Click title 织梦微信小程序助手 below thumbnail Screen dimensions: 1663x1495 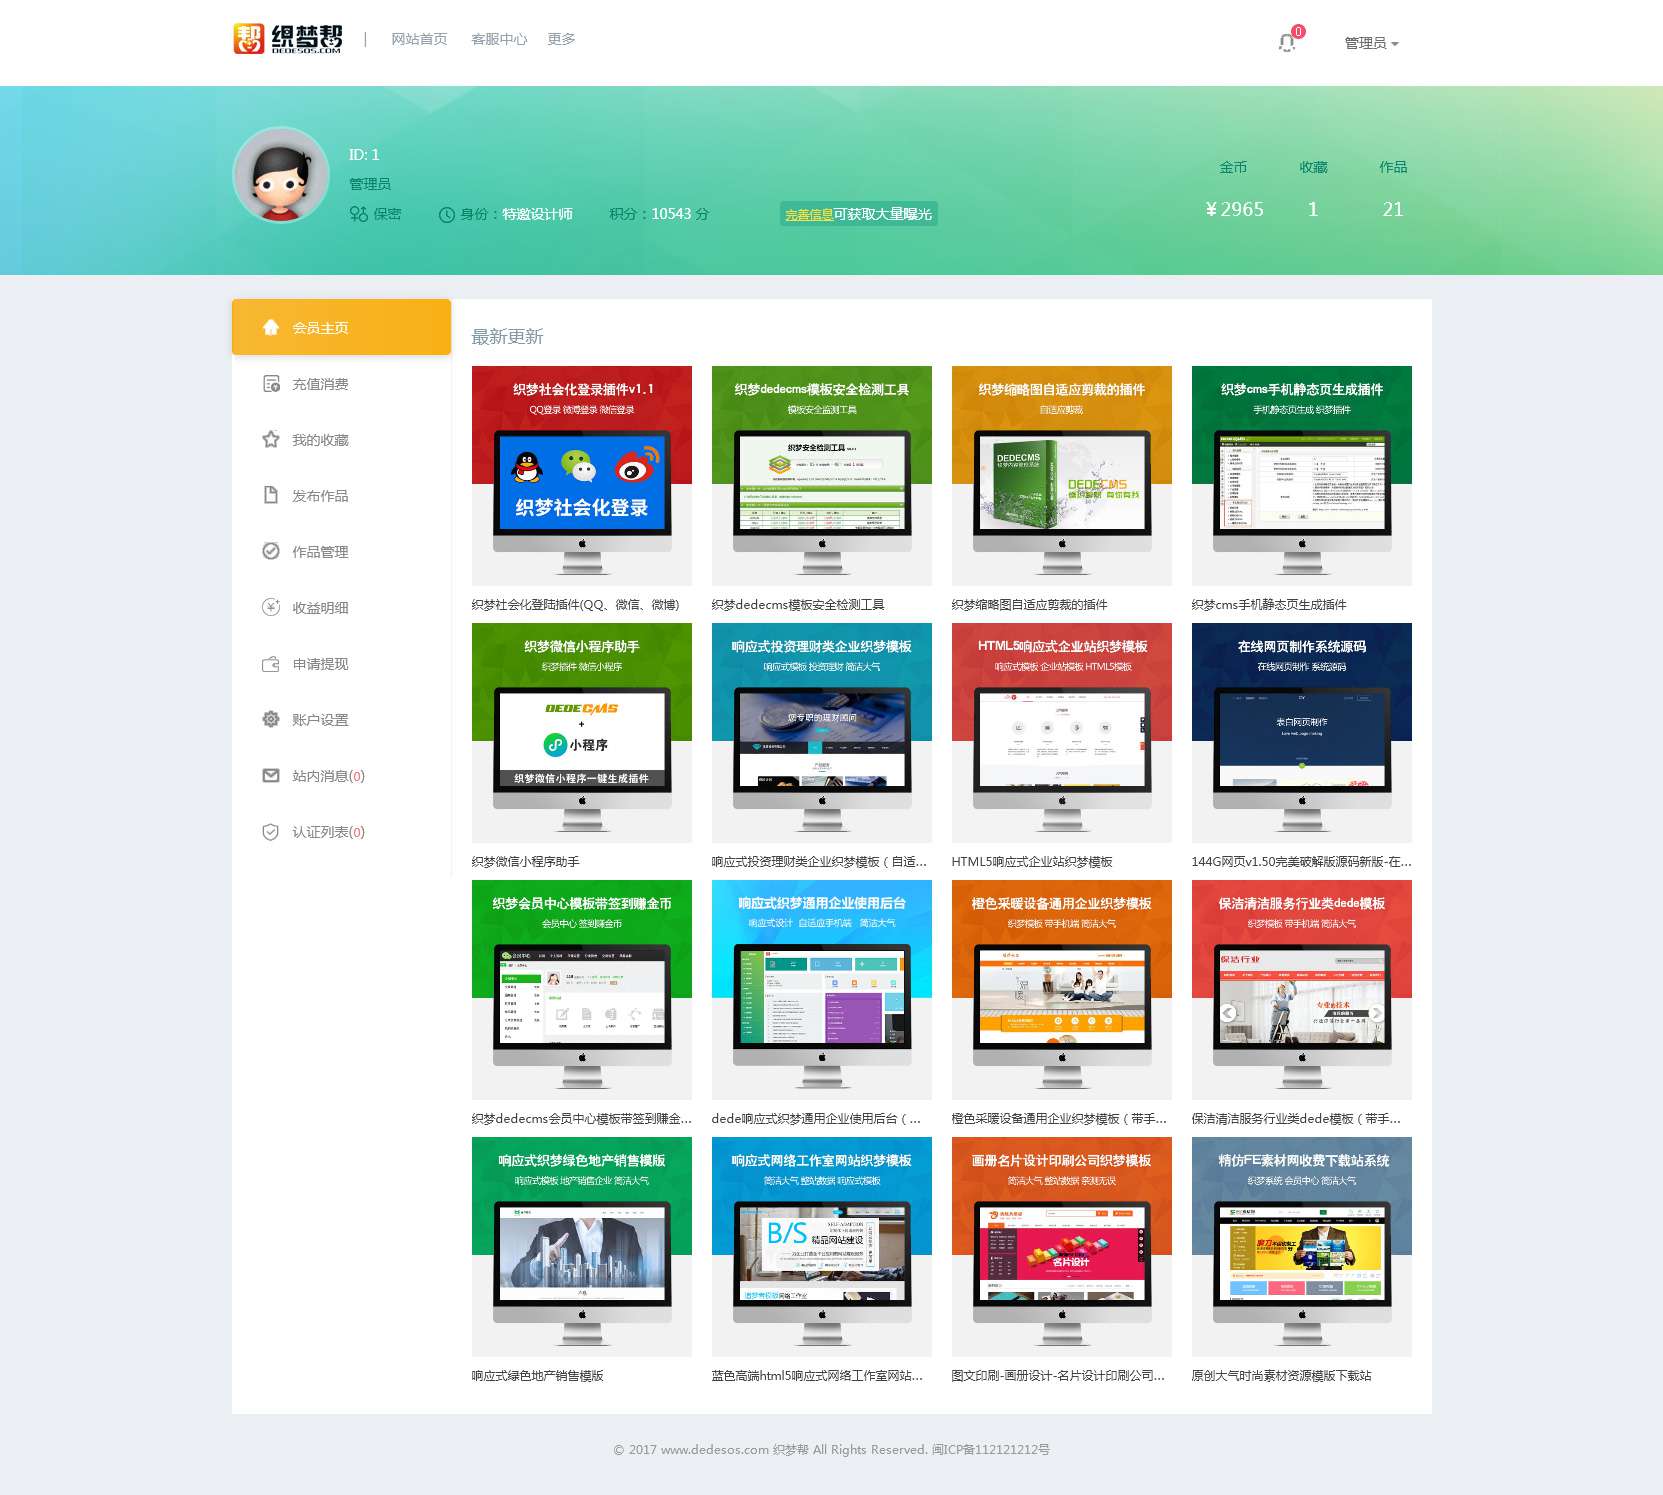point(526,862)
